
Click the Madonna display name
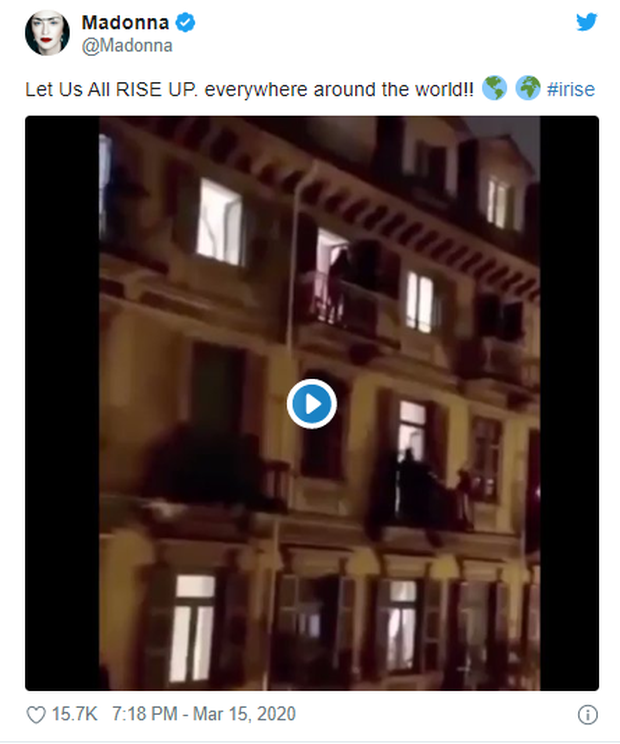[125, 22]
